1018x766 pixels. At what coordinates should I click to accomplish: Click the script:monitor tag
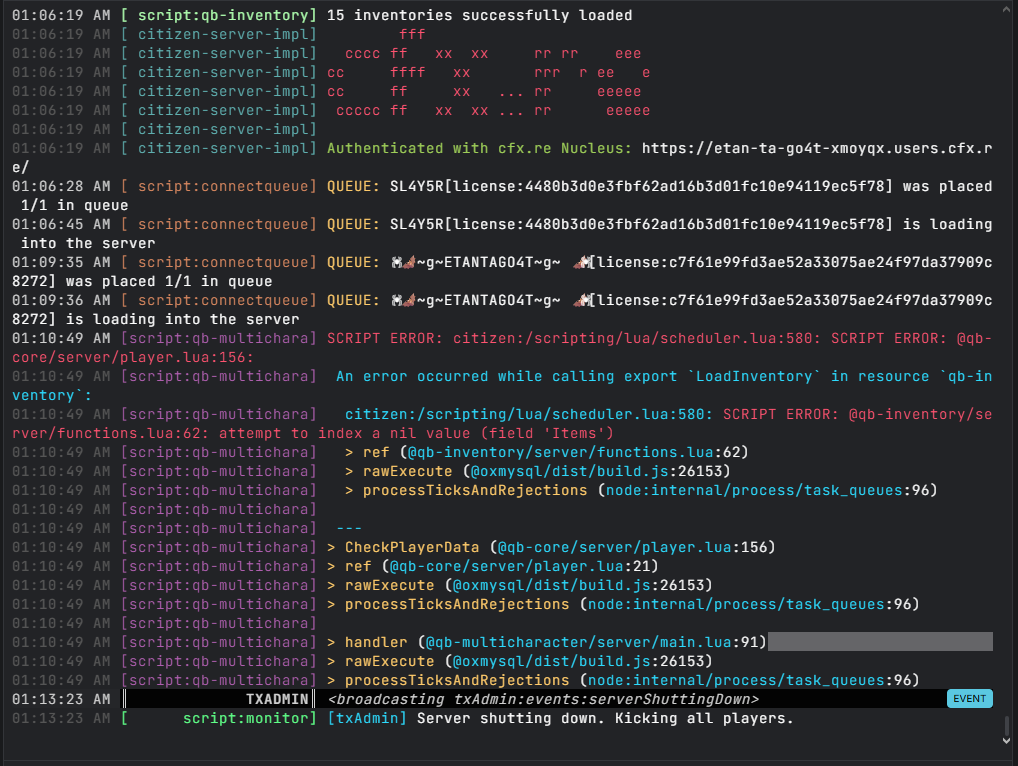click(218, 718)
